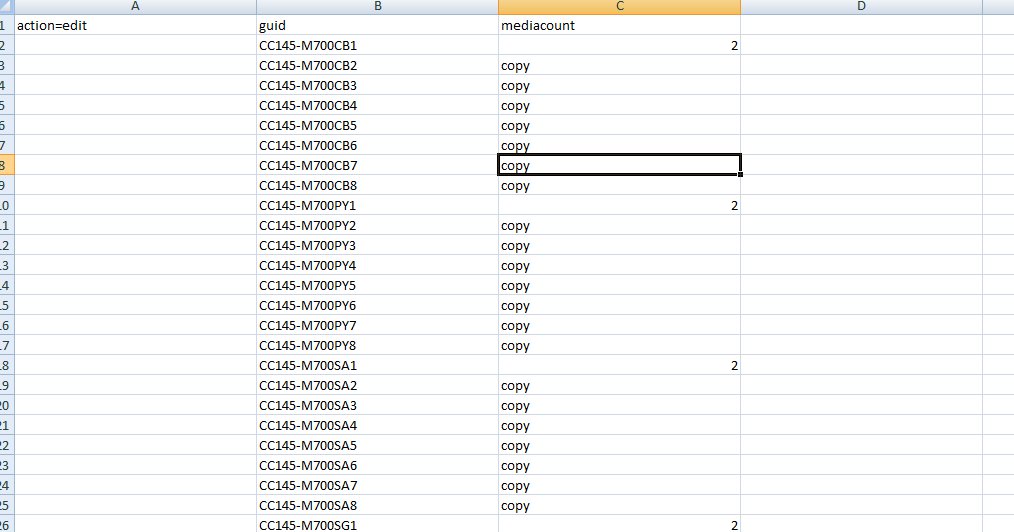Select cell CC145-M700CB7
The width and height of the screenshot is (1014, 532).
378,165
